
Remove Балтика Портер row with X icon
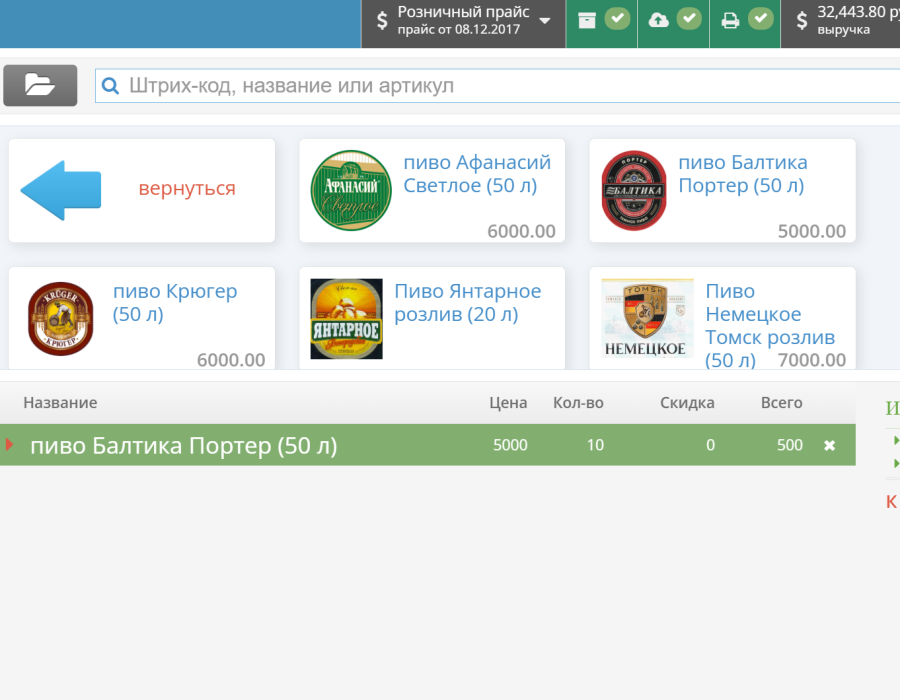[x=829, y=445]
